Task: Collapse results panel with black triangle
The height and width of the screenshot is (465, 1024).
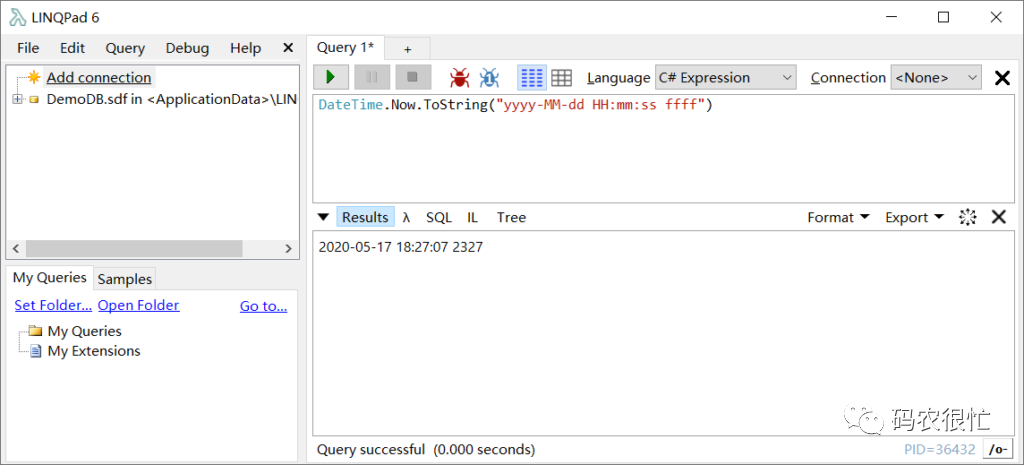Action: pyautogui.click(x=323, y=217)
